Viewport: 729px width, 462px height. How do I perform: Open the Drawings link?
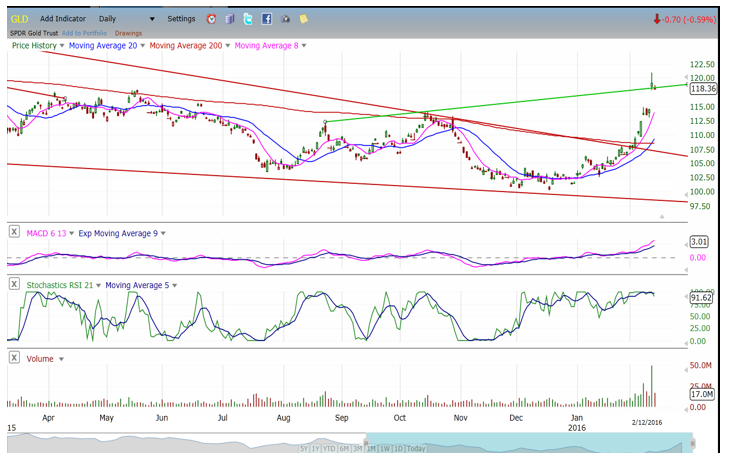[x=128, y=33]
